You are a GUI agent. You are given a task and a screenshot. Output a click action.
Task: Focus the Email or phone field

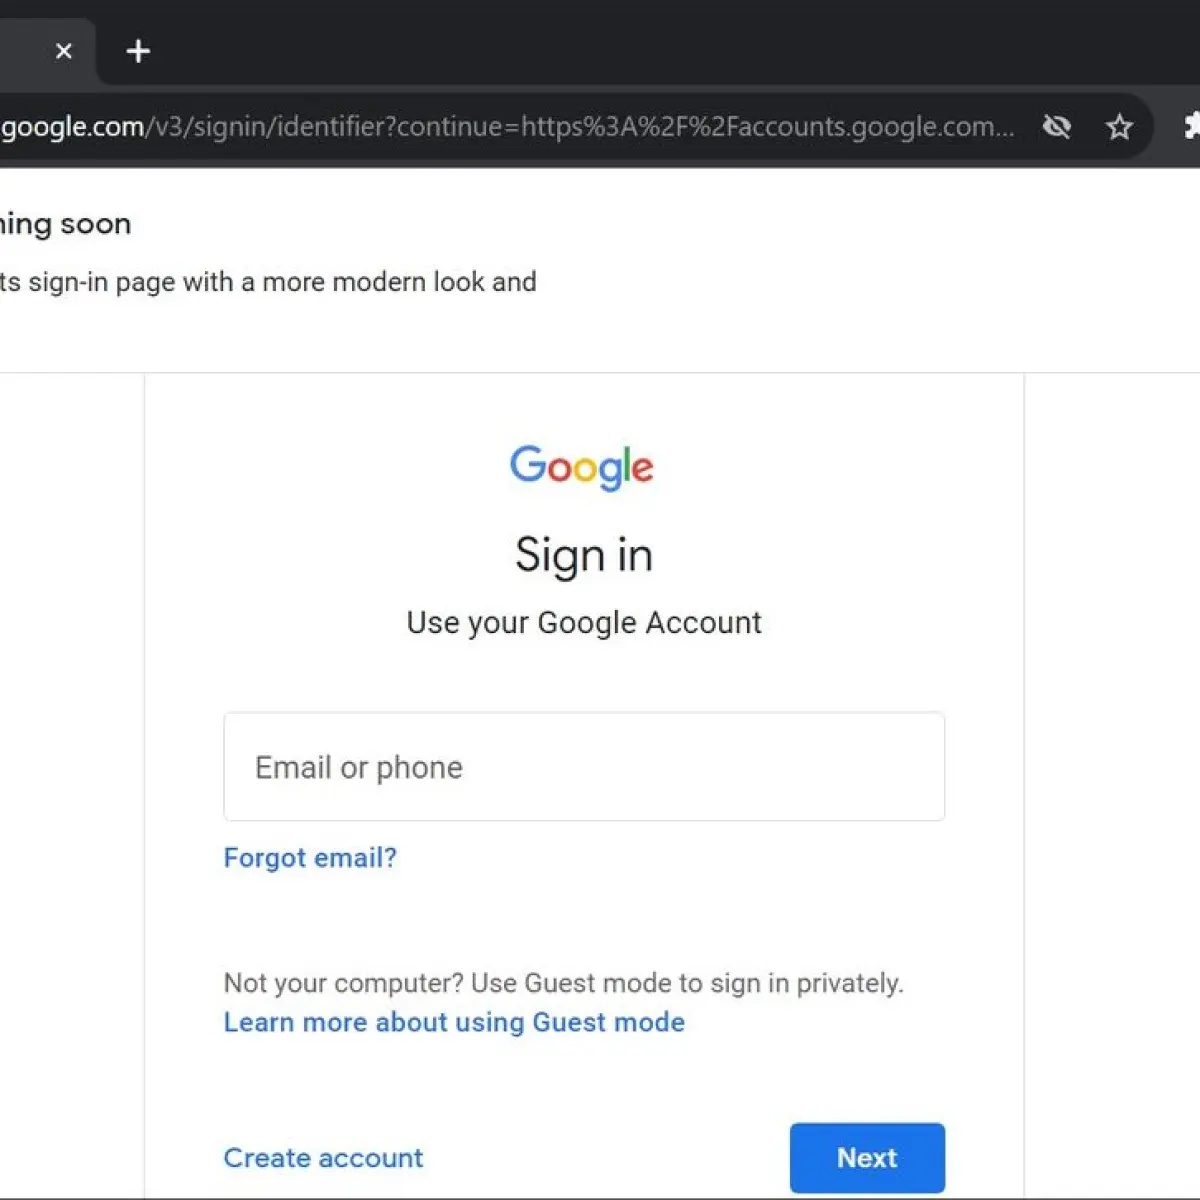(x=584, y=767)
